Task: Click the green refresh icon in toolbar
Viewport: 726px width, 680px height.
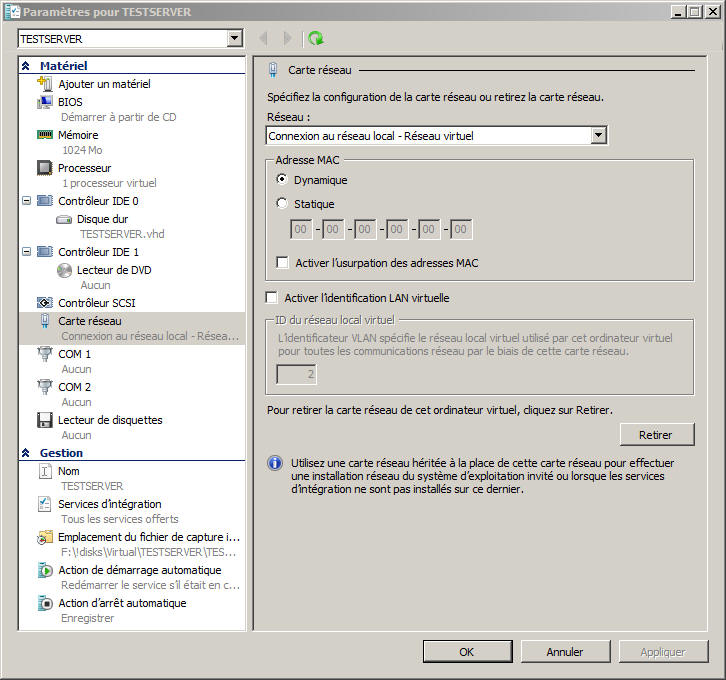Action: [316, 39]
